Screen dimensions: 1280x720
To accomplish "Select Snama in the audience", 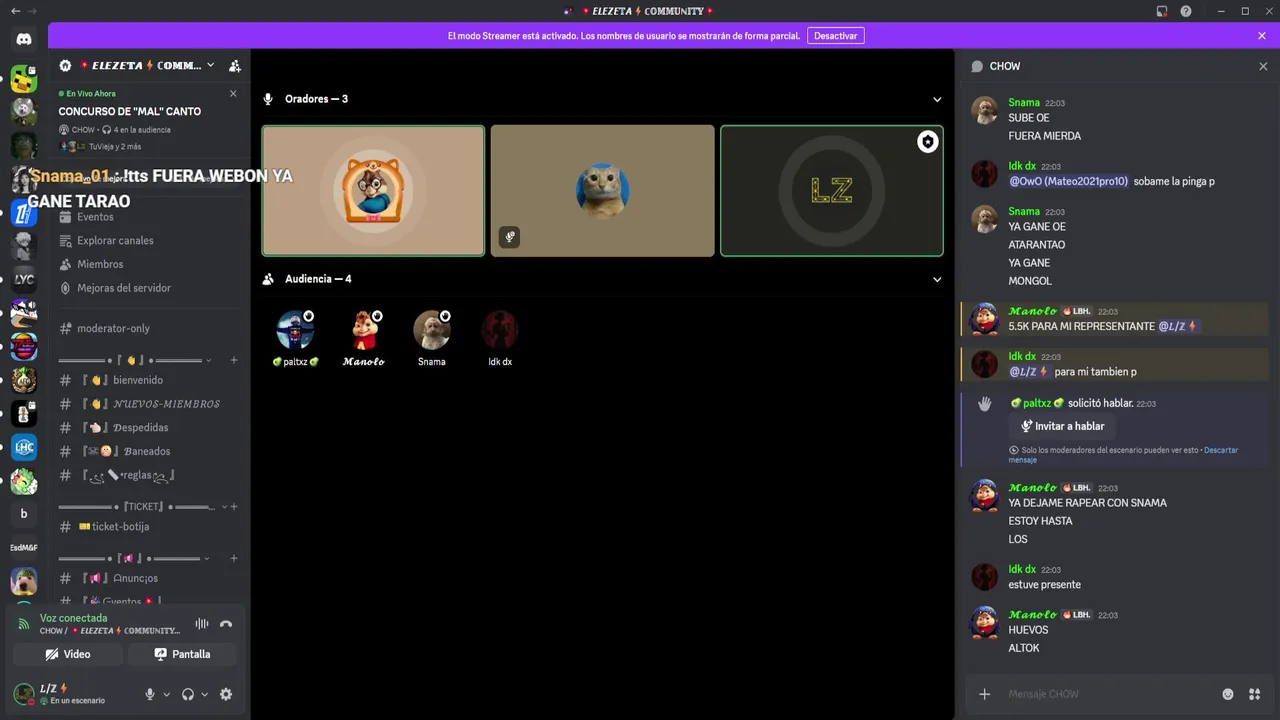I will (432, 338).
